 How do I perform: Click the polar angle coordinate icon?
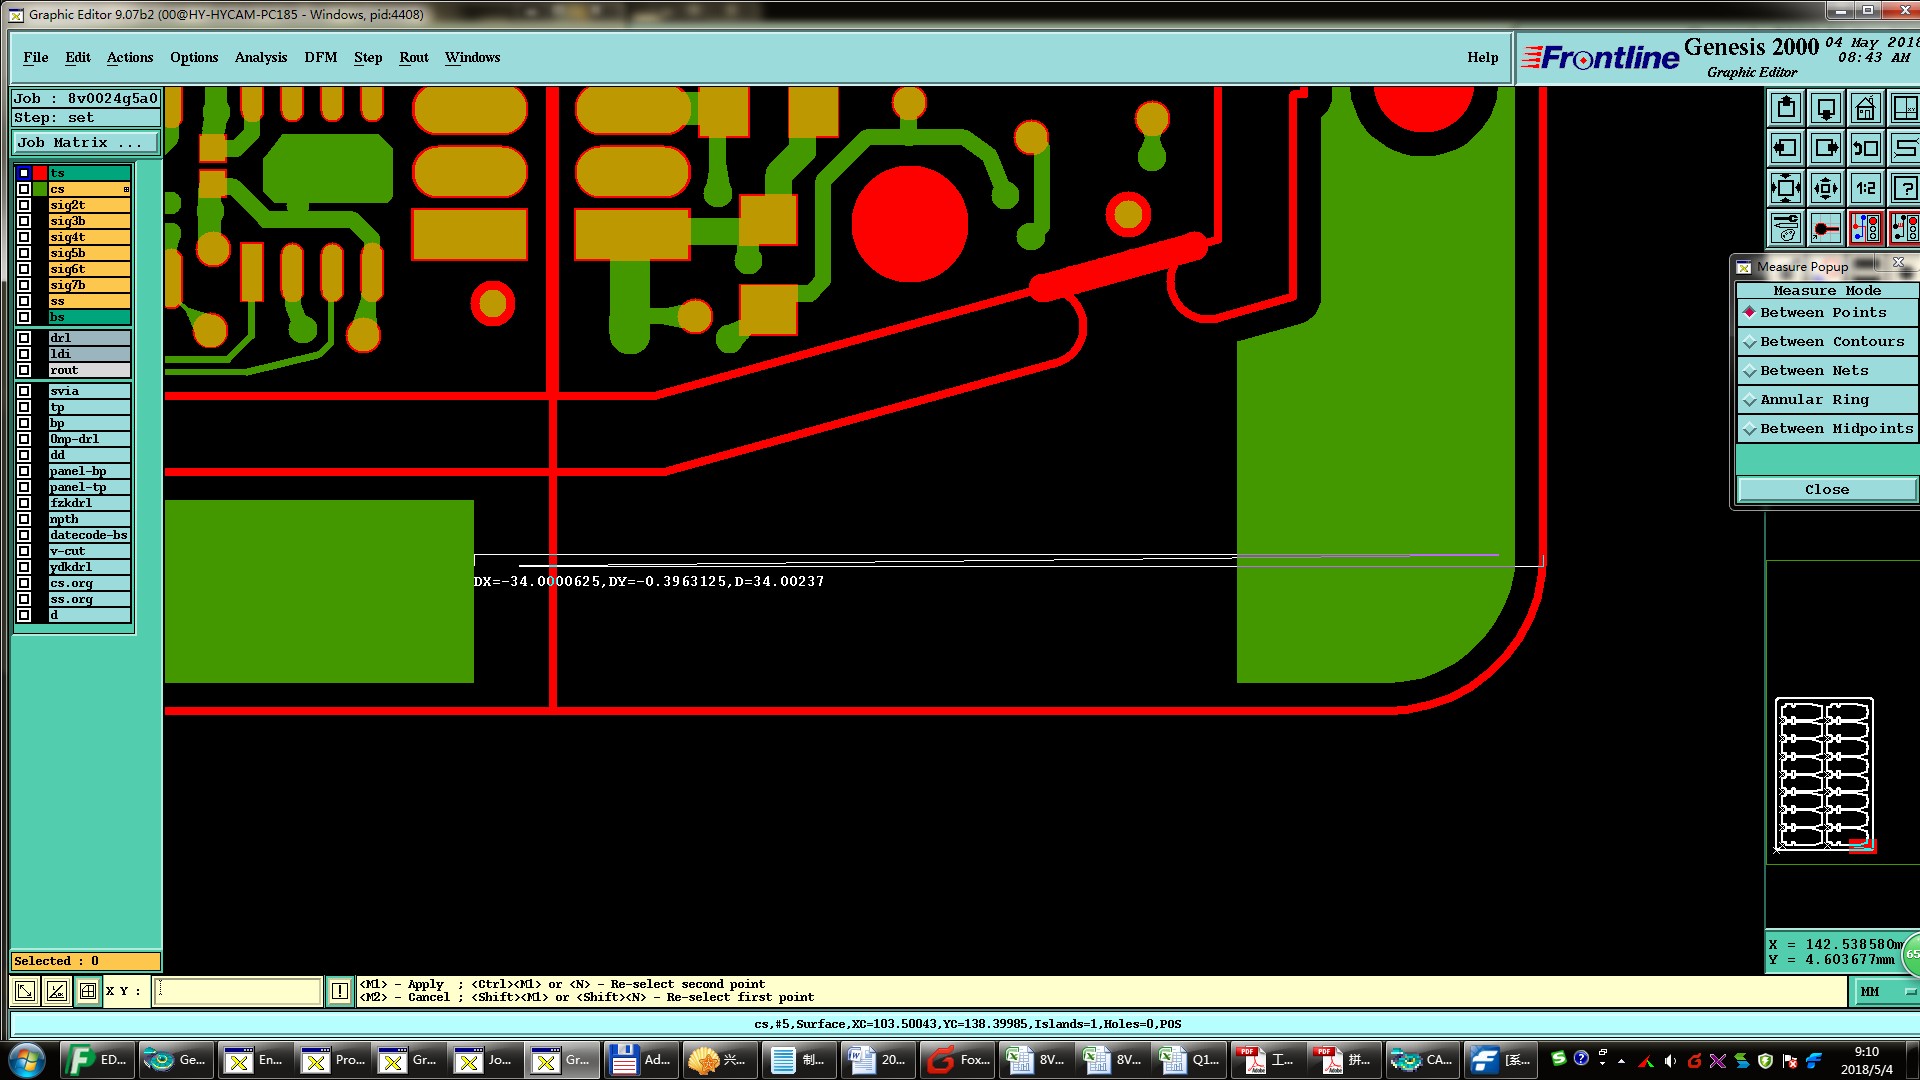[x=56, y=991]
